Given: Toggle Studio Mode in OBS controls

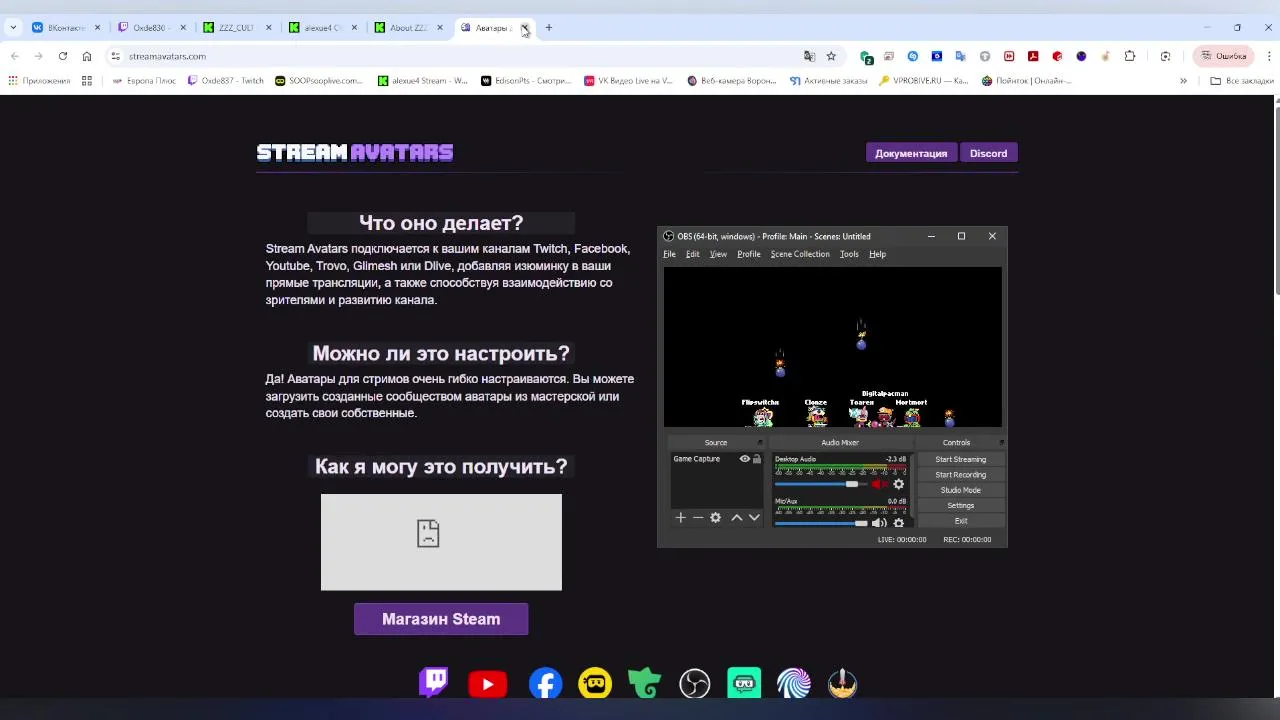Looking at the screenshot, I should pos(960,490).
